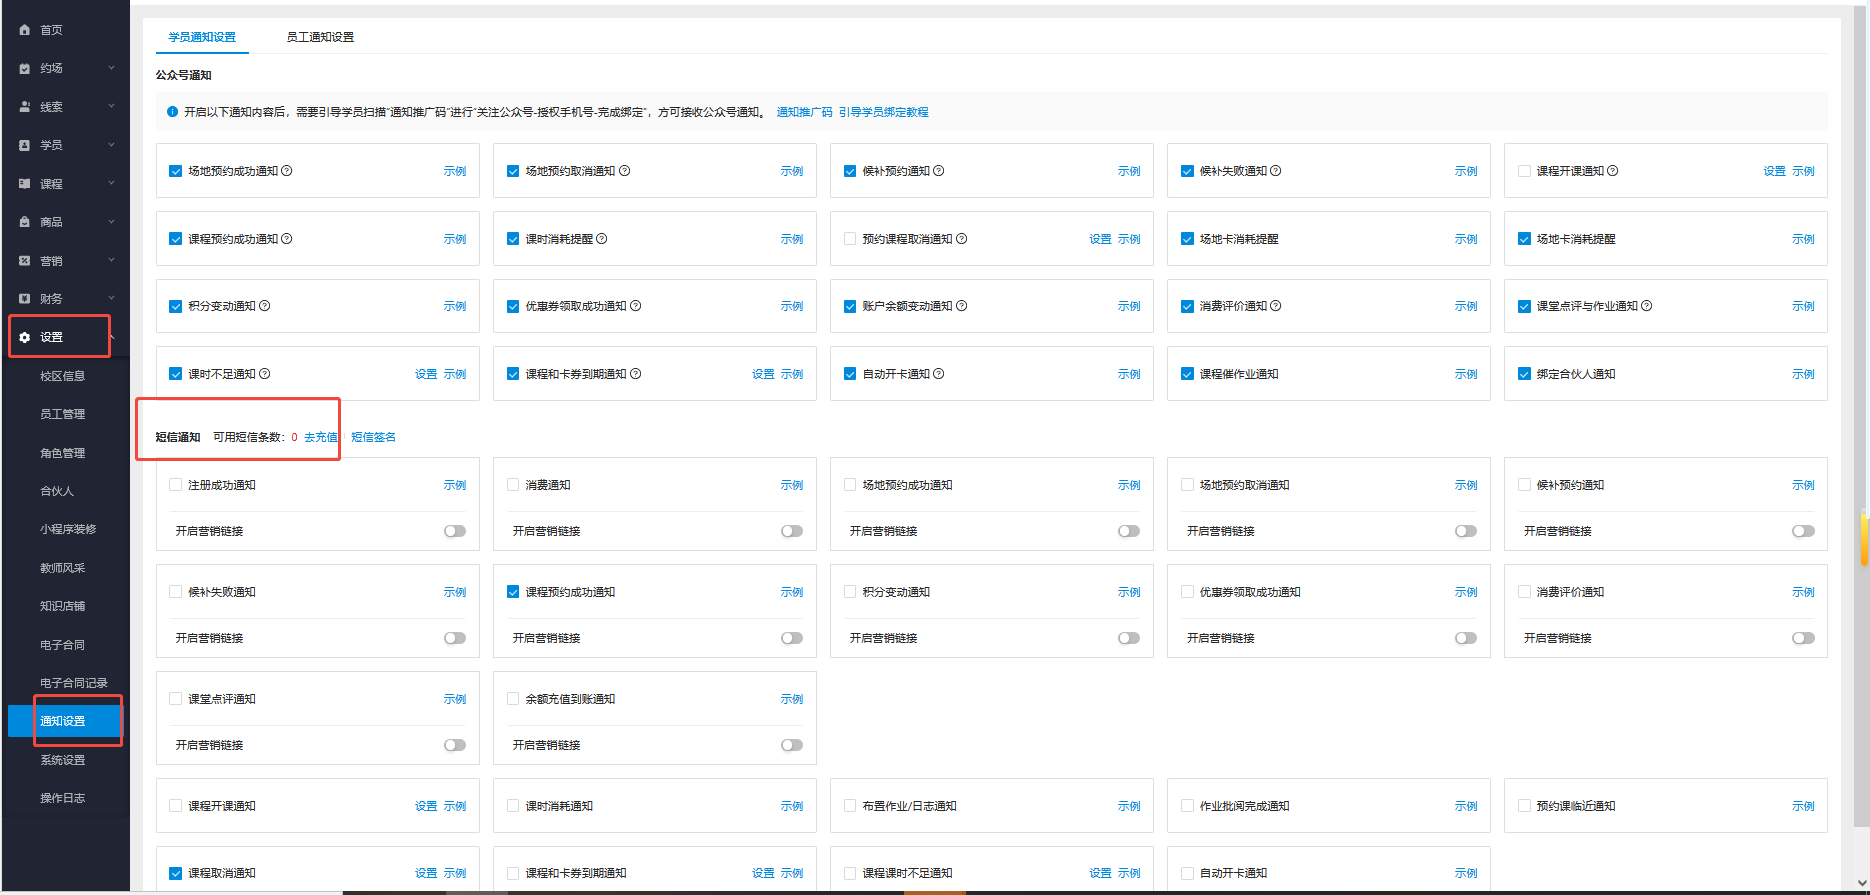This screenshot has width=1870, height=895.
Task: Enable the 课程开课通知 official account checkbox
Action: (1524, 171)
